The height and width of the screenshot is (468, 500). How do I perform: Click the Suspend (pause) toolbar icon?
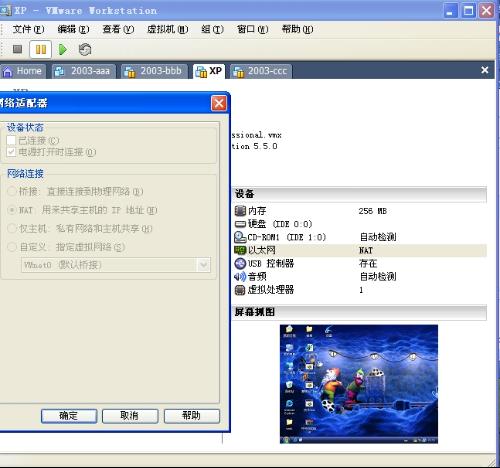pyautogui.click(x=41, y=49)
